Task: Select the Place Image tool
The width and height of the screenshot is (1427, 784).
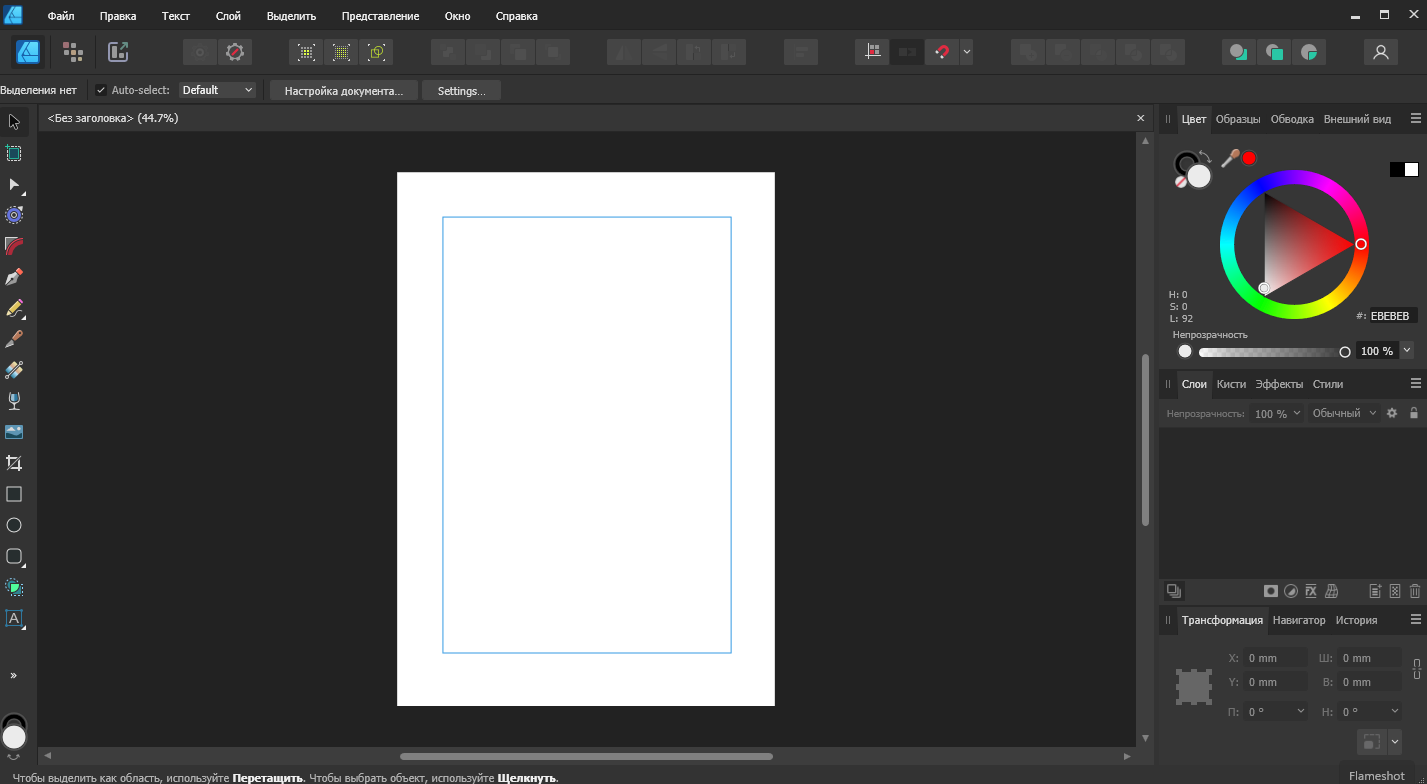Action: tap(14, 432)
